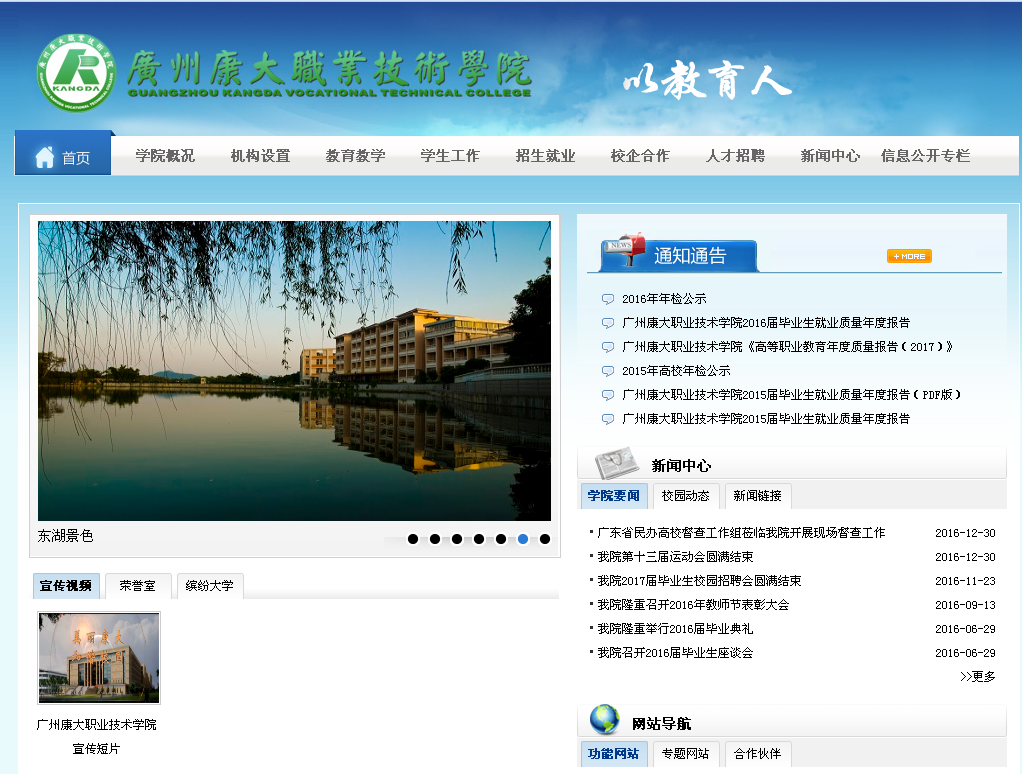Click the newspaper icon beside 新闻中心
This screenshot has height=774, width=1022.
point(616,464)
